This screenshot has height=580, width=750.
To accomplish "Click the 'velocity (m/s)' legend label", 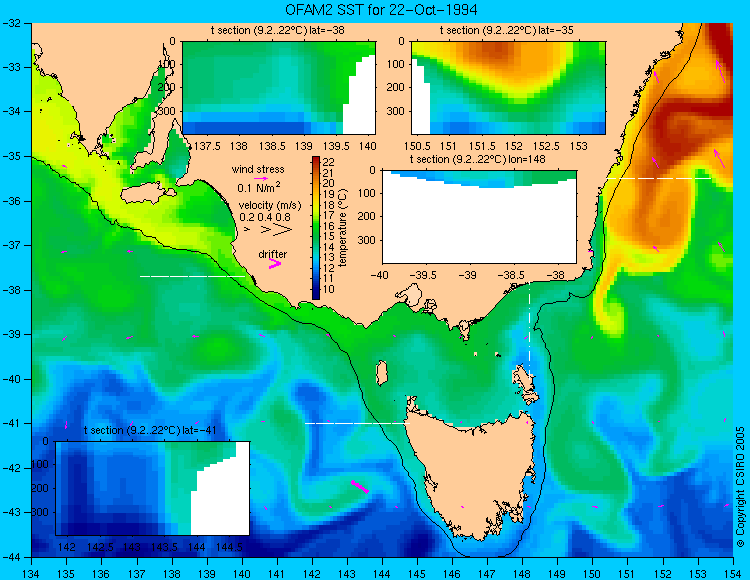I will coord(270,206).
